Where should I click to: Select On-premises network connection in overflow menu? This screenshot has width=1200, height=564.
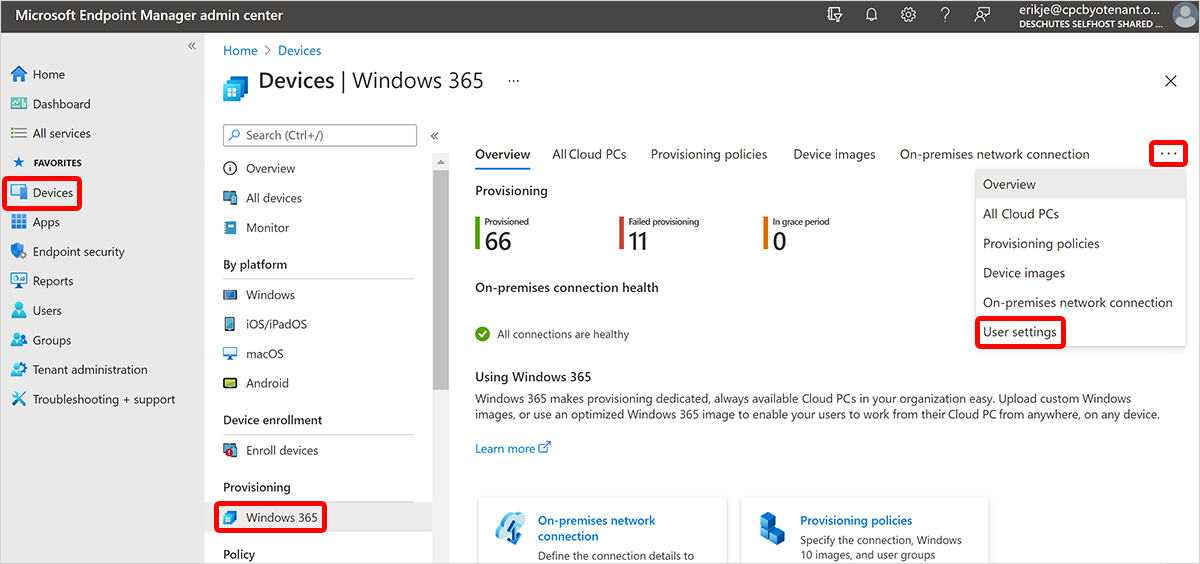(x=1080, y=302)
